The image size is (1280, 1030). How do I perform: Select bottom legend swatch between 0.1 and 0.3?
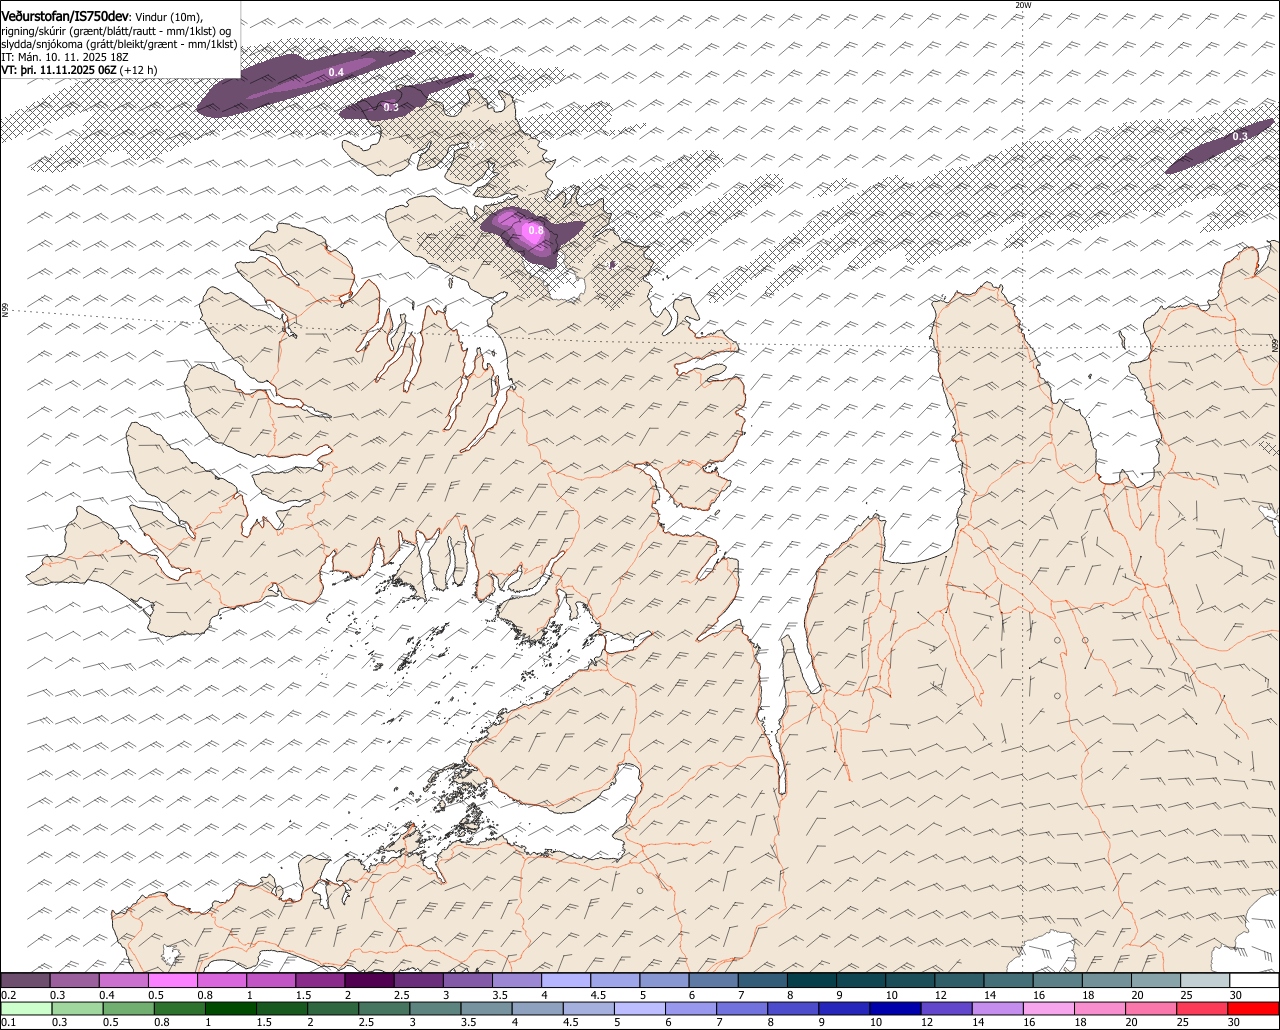25,1008
